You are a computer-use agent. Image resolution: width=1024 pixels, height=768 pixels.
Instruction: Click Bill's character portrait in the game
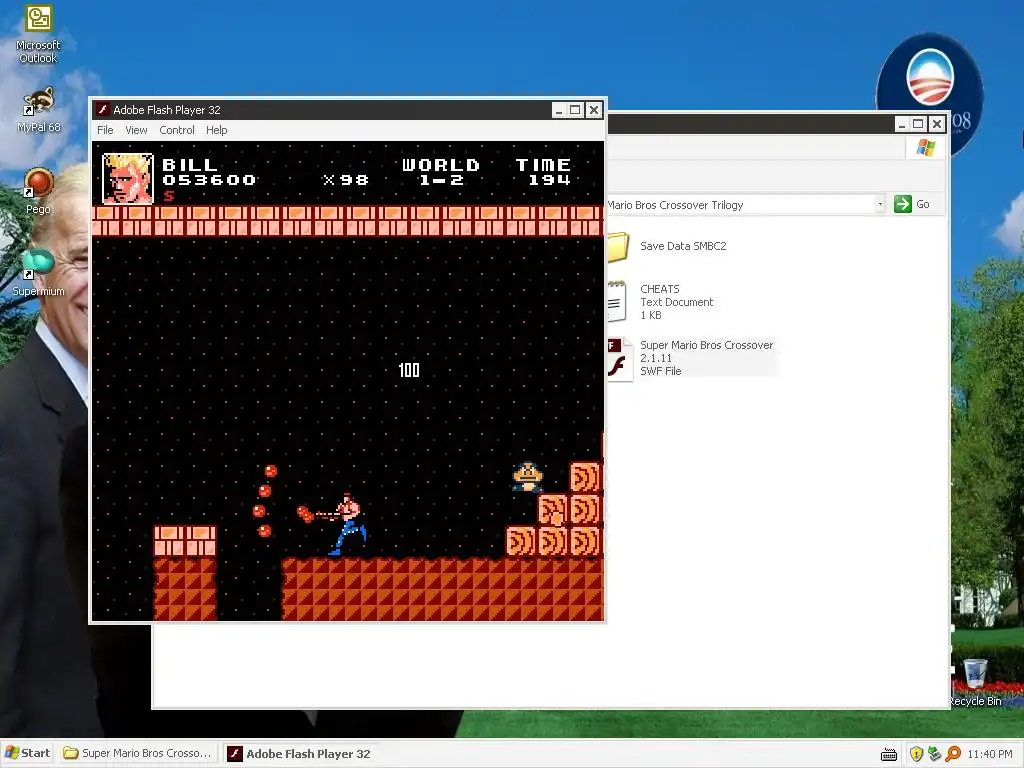pyautogui.click(x=128, y=178)
